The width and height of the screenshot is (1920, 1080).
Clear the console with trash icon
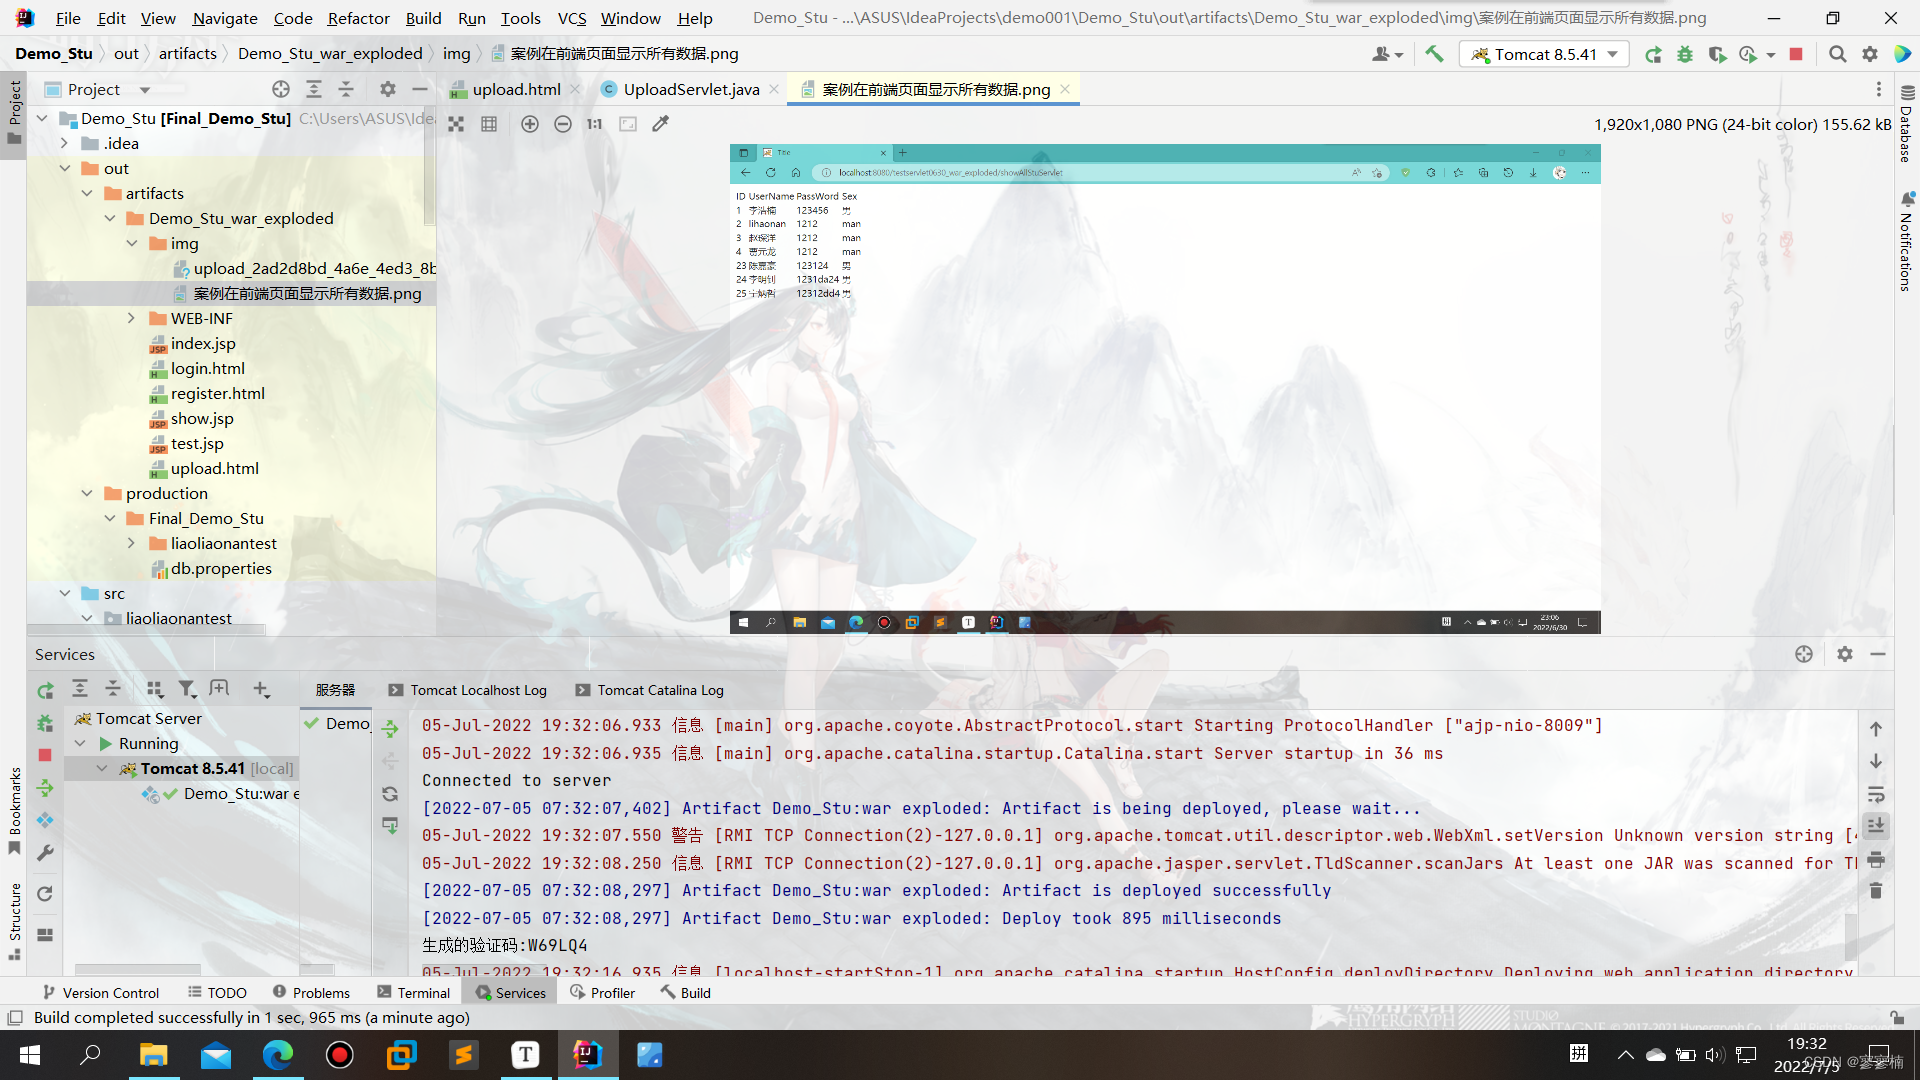click(1876, 890)
